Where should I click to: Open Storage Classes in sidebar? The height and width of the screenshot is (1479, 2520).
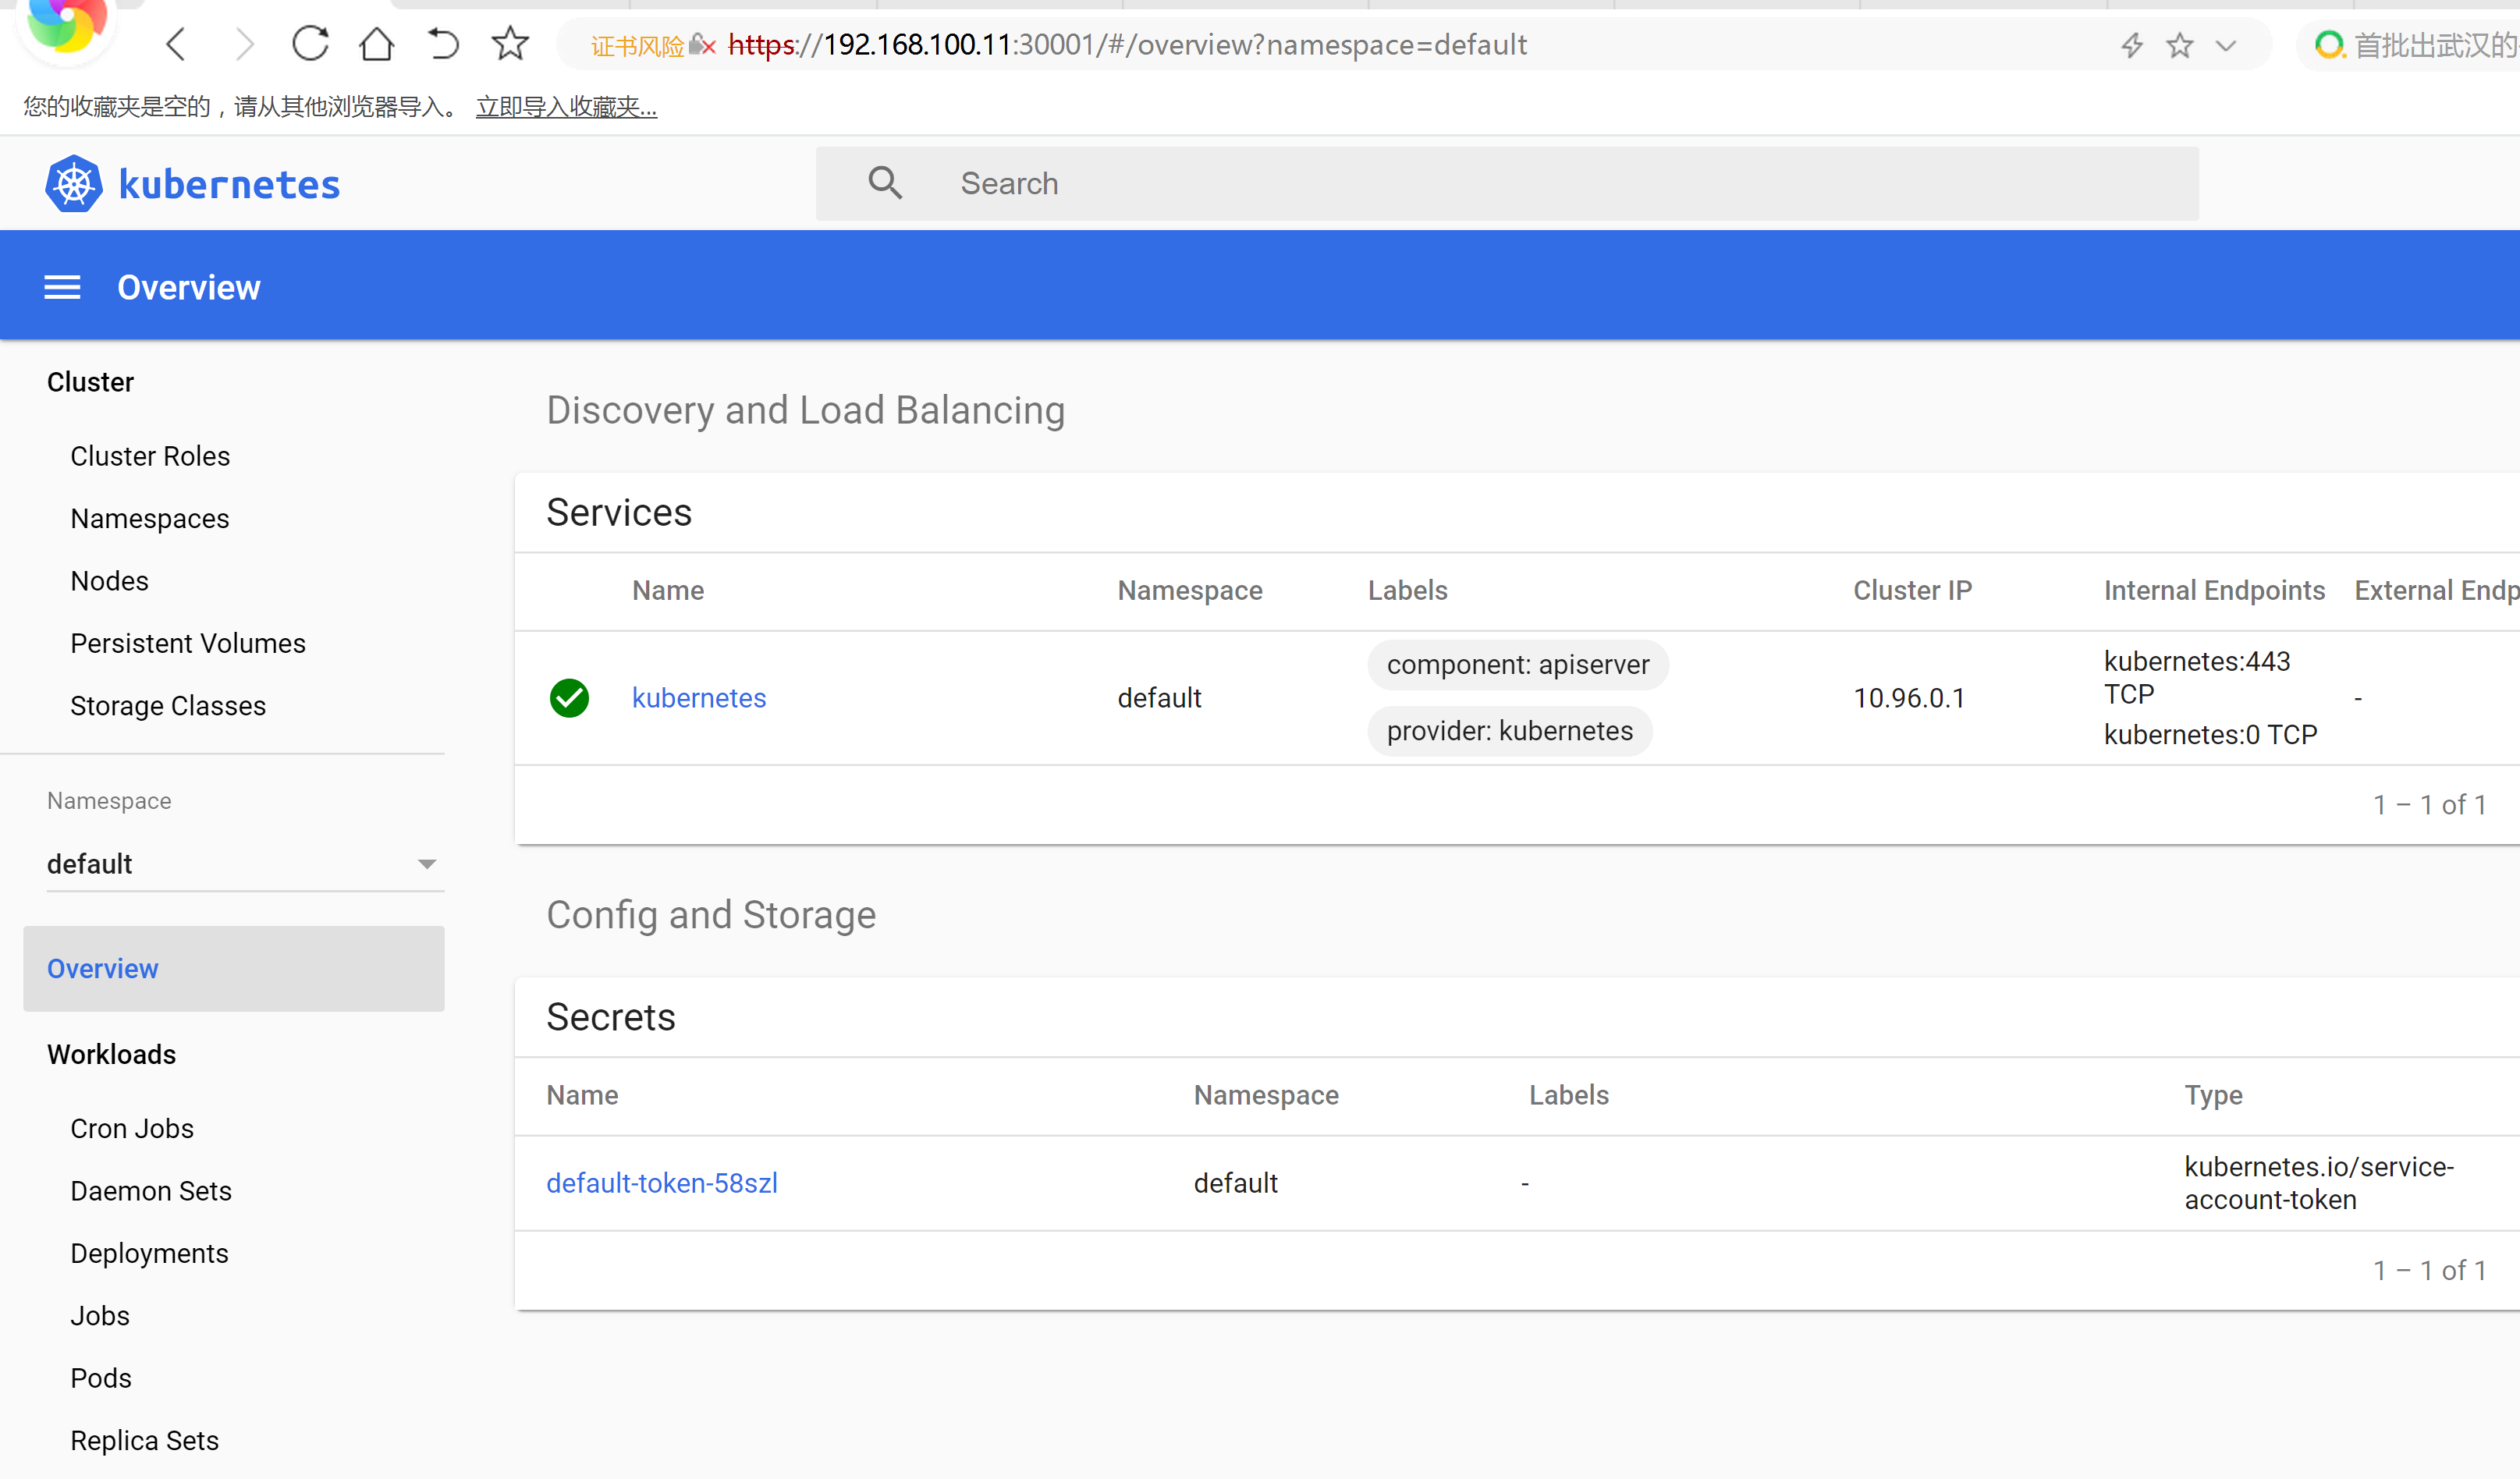click(168, 706)
